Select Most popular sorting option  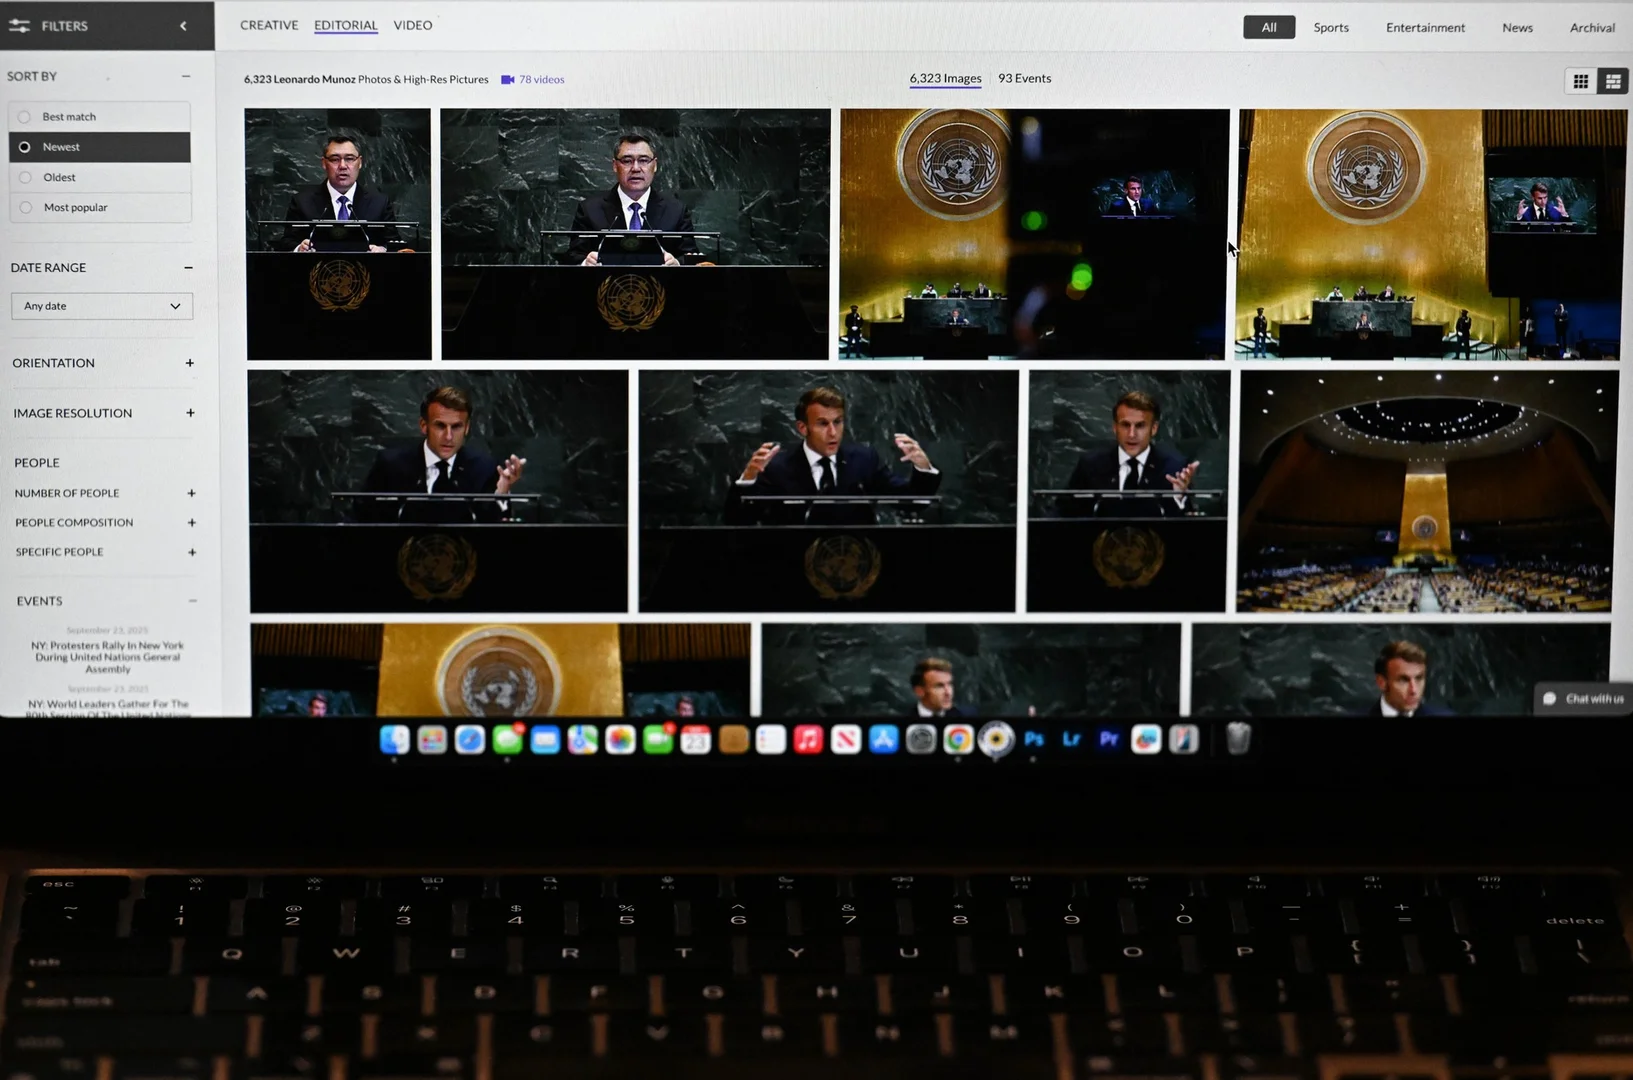[26, 208]
